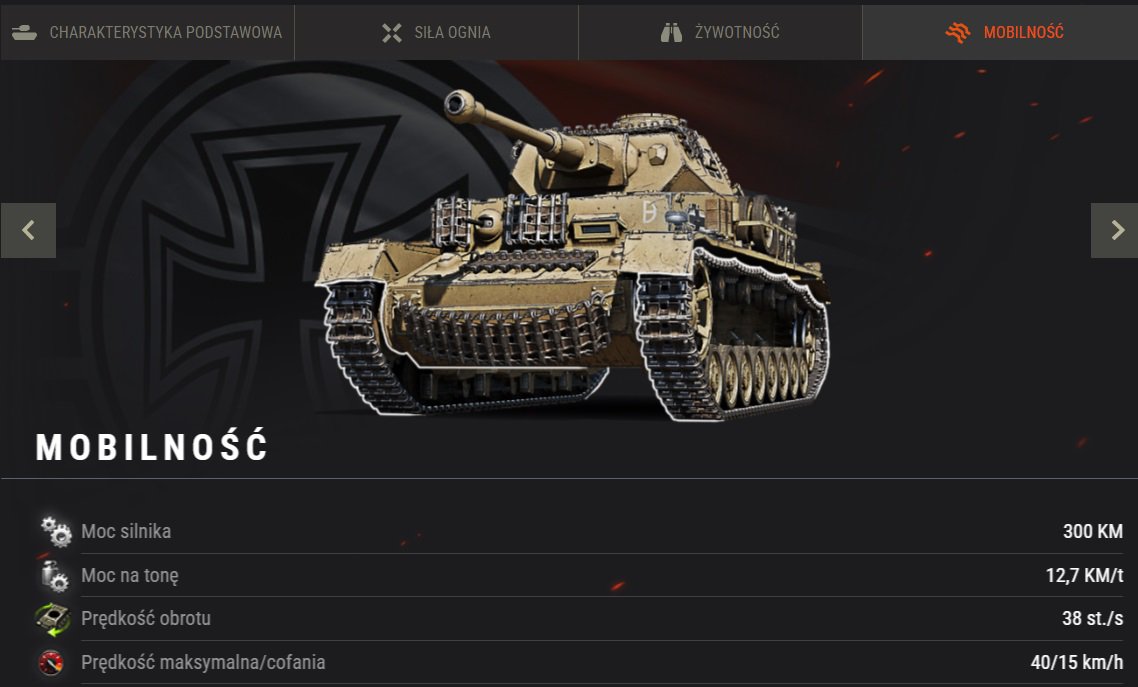Click the crossed shells icon for Siła ognia
1138x687 pixels.
[x=392, y=33]
